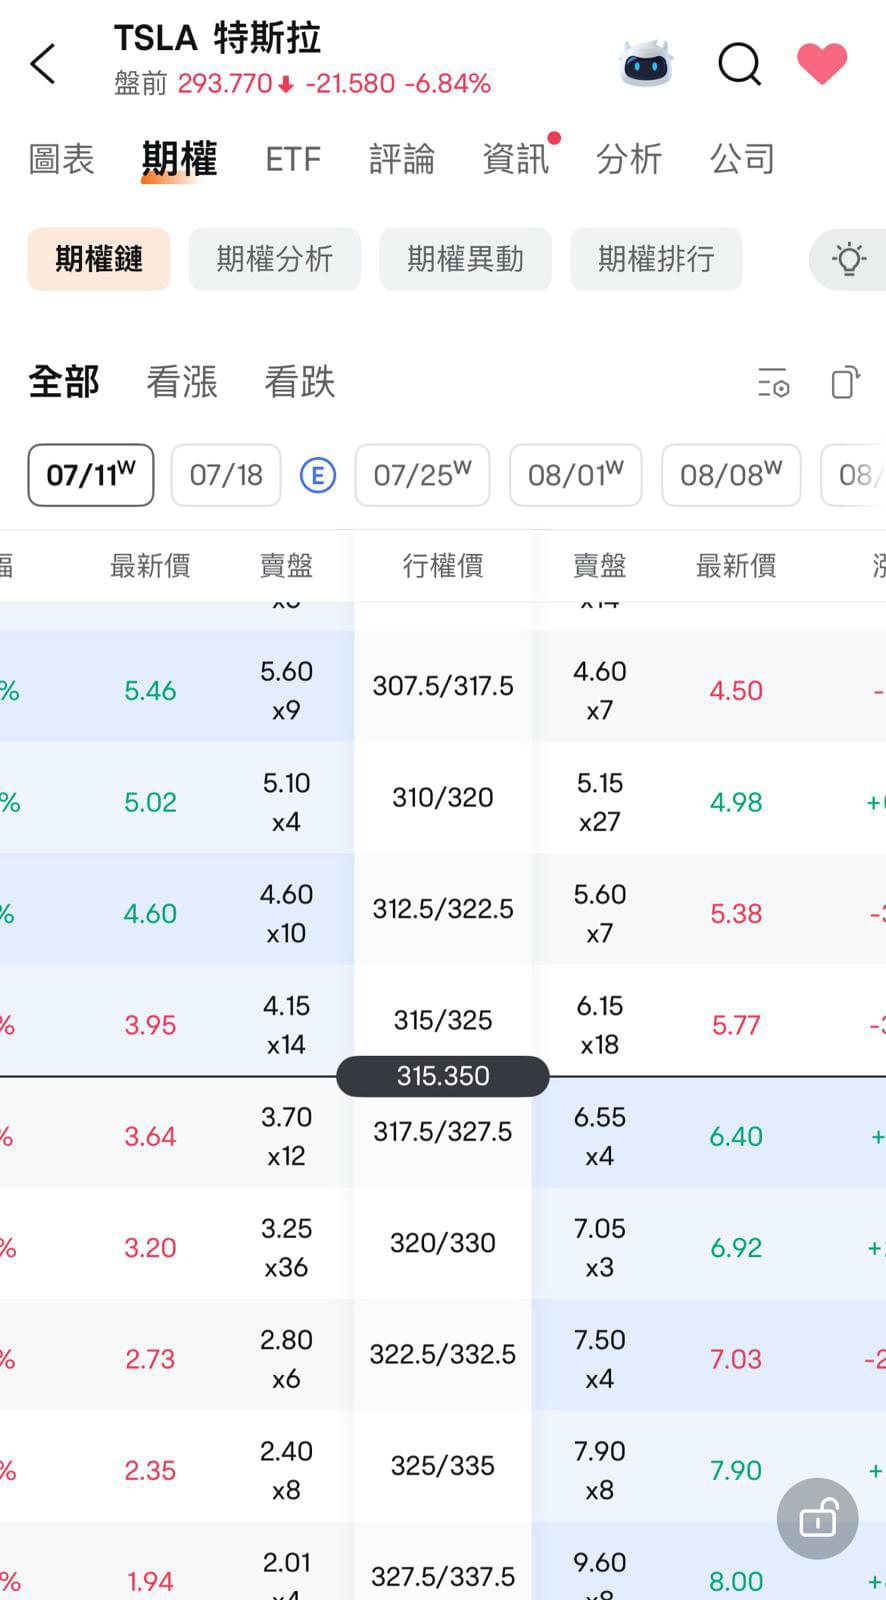The height and width of the screenshot is (1600, 886).
Task: Select the 期權鏈 chip
Action: point(99,259)
